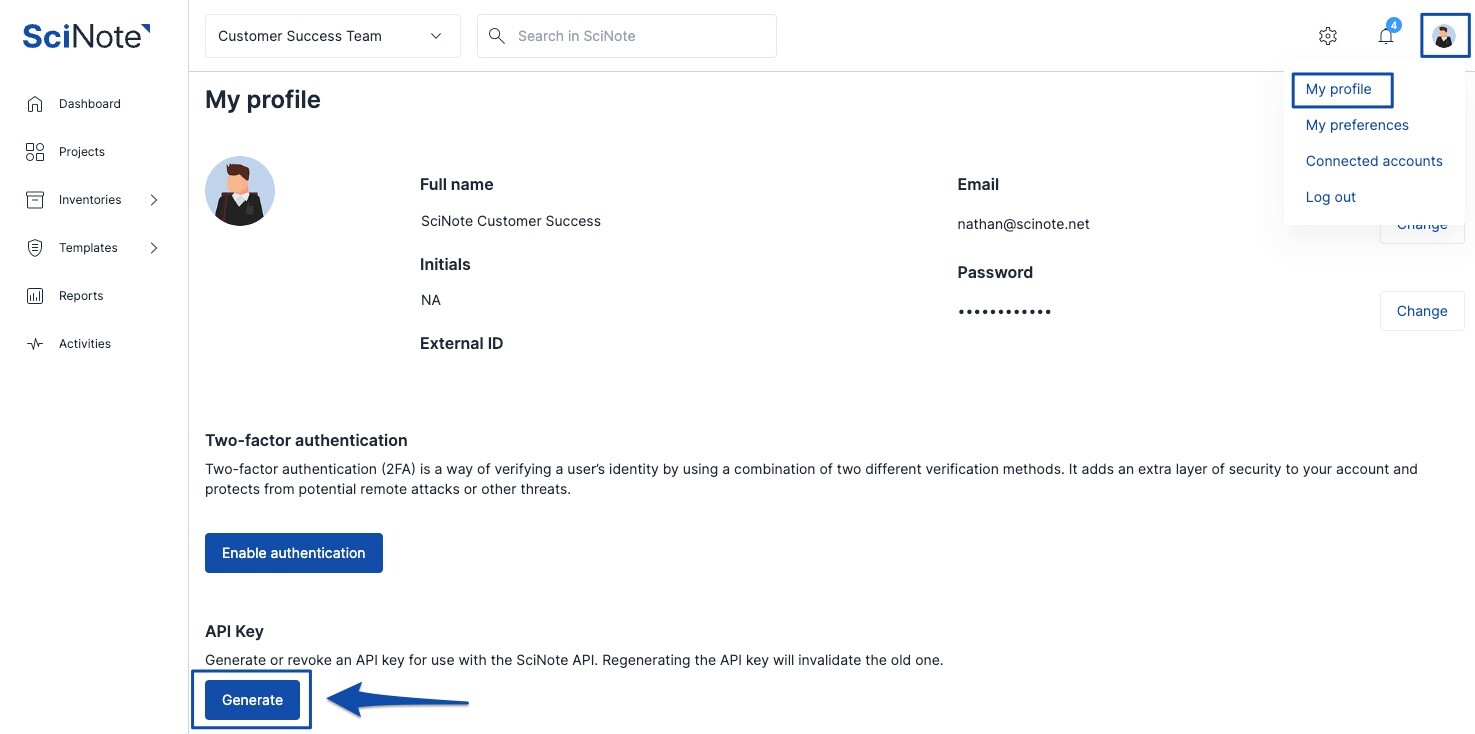The image size is (1475, 734).
Task: Open the settings gear icon
Action: click(x=1328, y=36)
